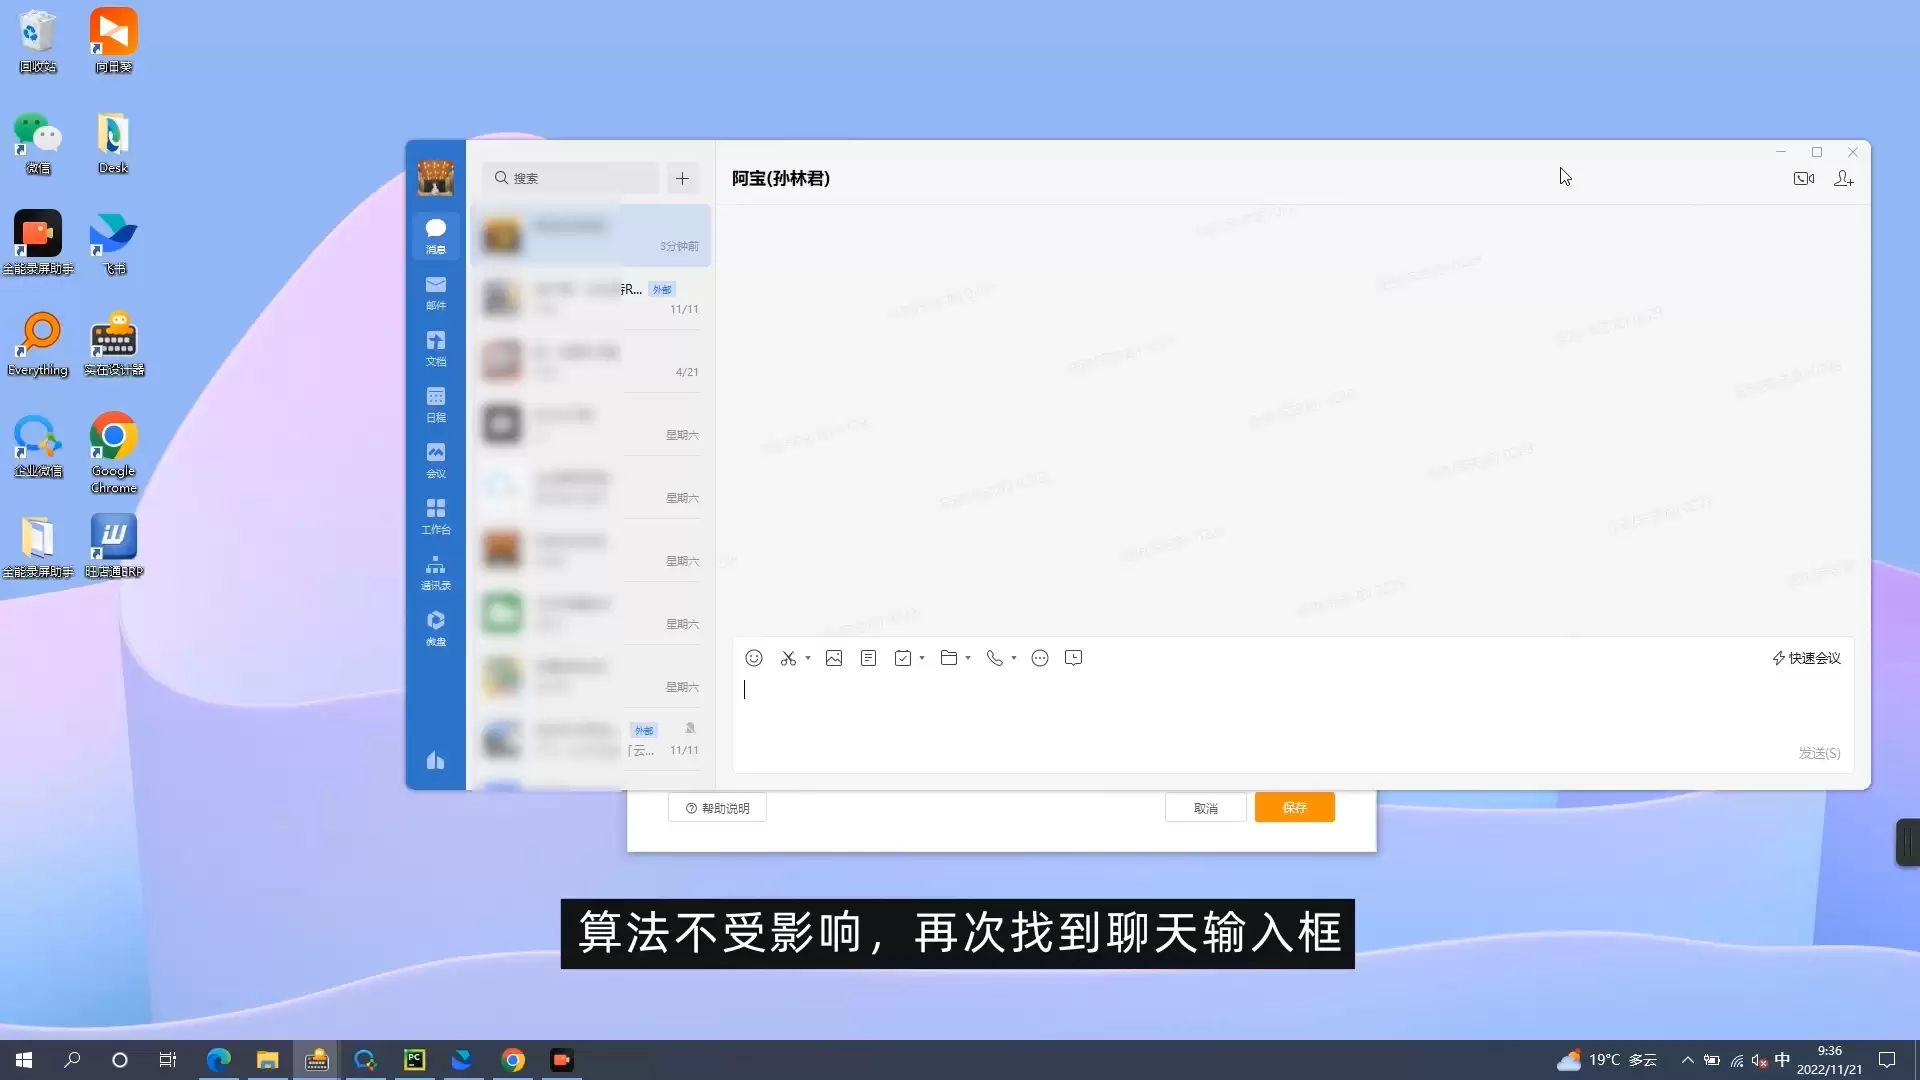Open the 通讯录 contacts tab
The image size is (1920, 1080).
436,573
